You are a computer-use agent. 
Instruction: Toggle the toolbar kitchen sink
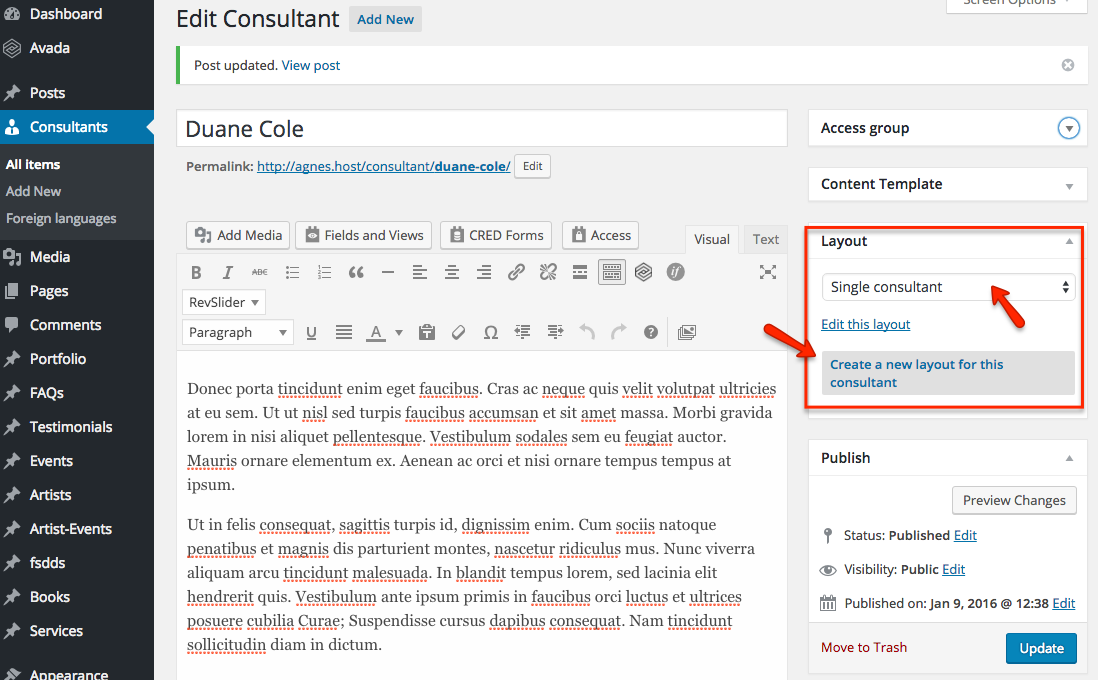(x=612, y=272)
